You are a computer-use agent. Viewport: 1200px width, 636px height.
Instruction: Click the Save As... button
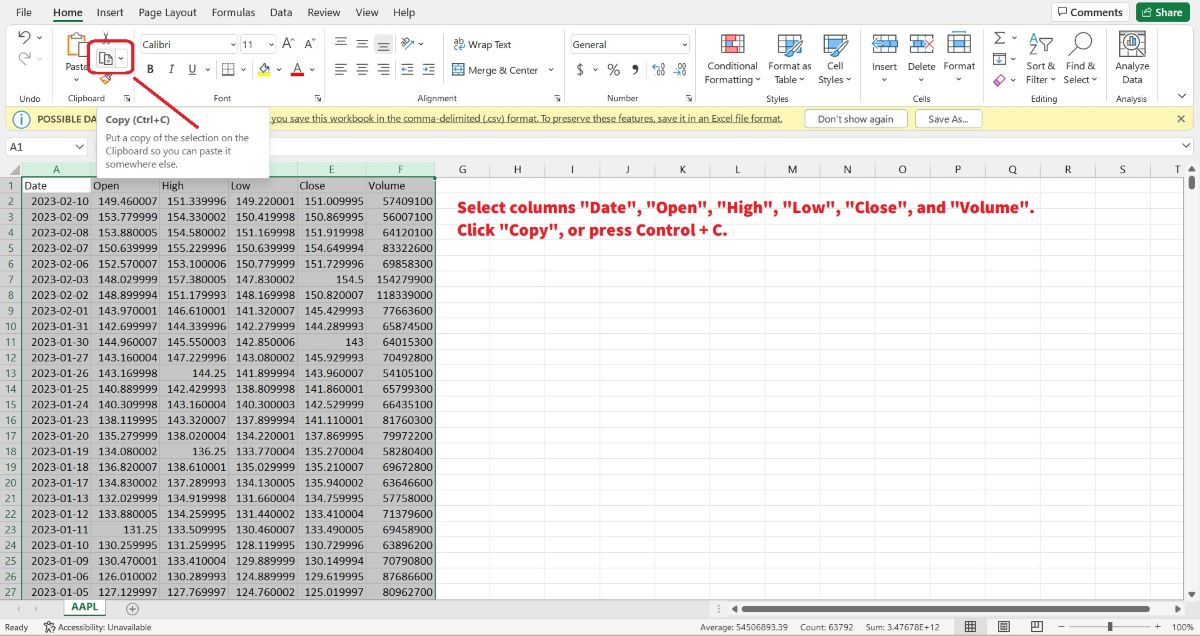947,118
